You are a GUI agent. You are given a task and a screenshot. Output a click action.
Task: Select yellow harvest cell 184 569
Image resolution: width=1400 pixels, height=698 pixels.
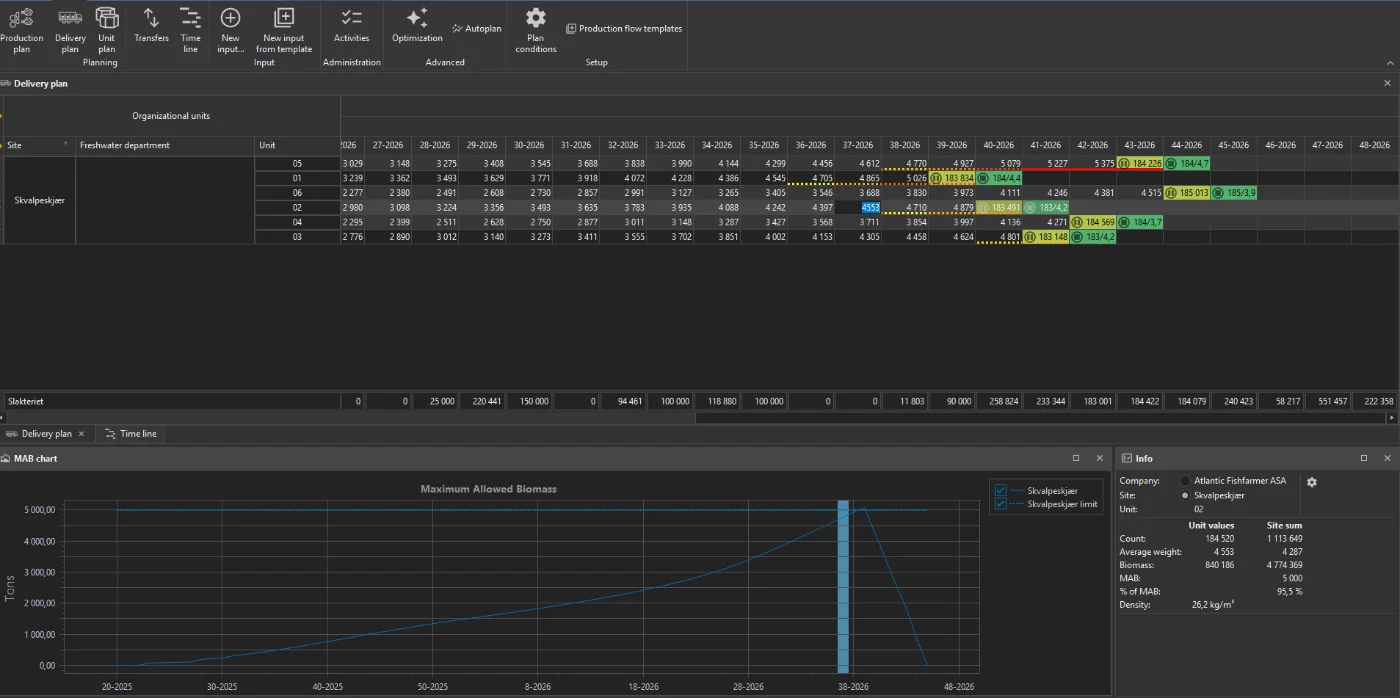pyautogui.click(x=1092, y=222)
